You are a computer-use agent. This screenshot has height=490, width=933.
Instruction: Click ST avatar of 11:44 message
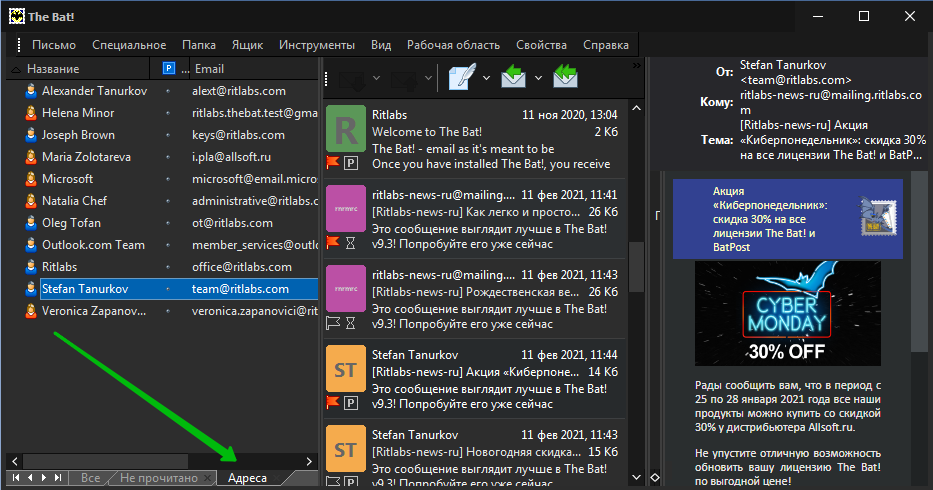(x=346, y=369)
